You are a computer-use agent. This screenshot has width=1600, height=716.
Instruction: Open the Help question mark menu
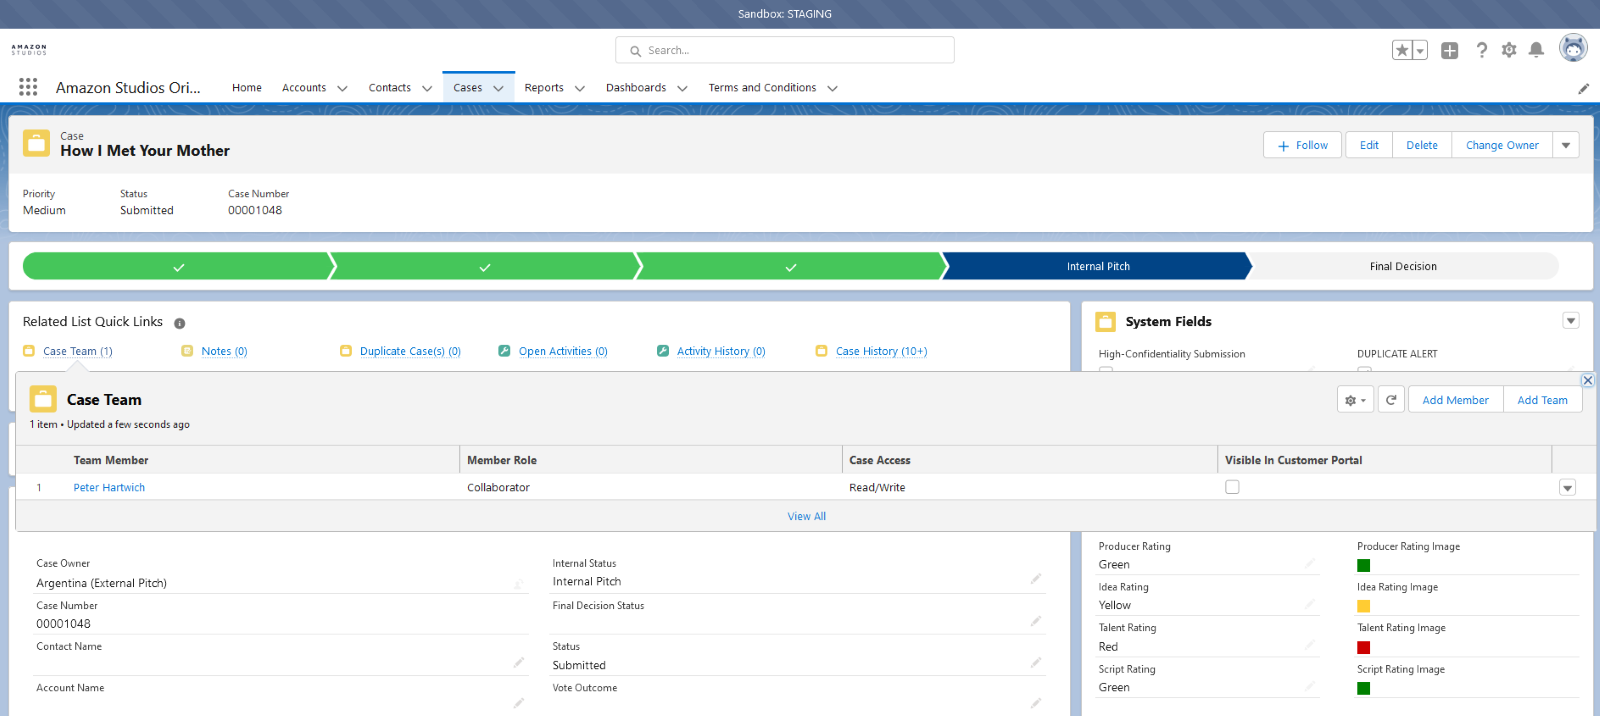(1481, 50)
